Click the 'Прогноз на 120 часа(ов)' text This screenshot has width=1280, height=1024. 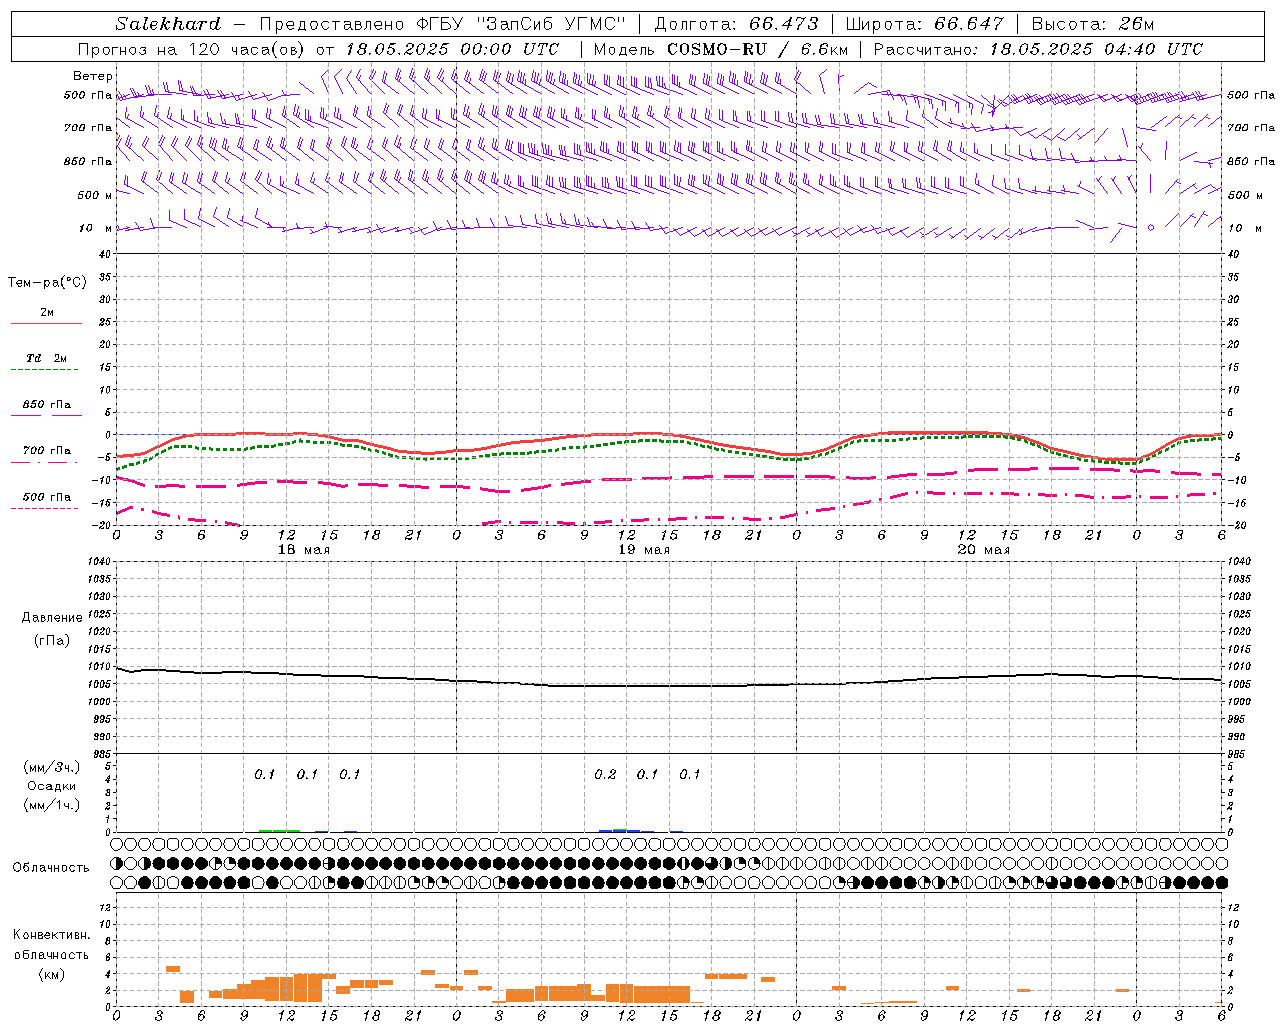[193, 49]
